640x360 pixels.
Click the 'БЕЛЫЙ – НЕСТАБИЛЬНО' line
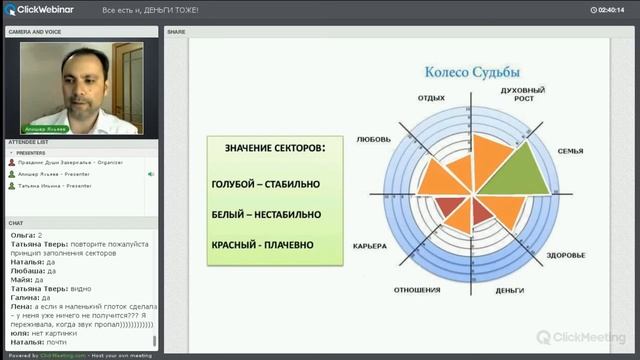266,215
